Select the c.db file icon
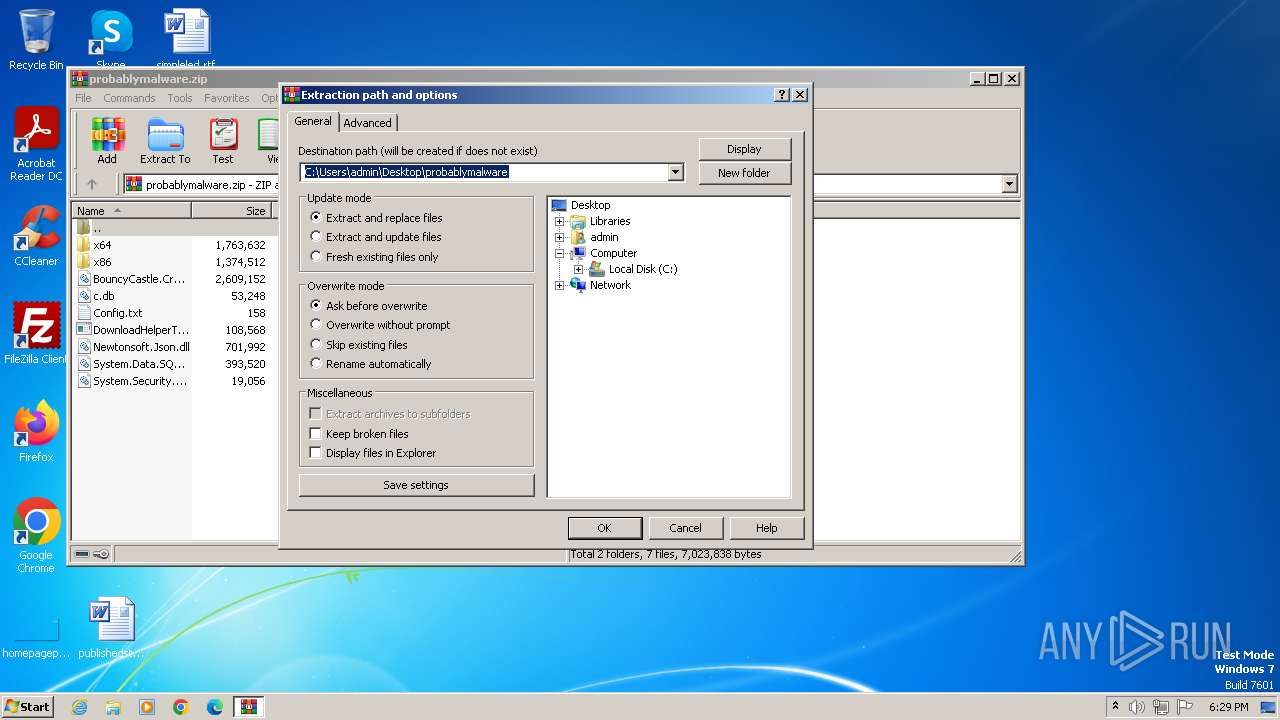 [84, 296]
